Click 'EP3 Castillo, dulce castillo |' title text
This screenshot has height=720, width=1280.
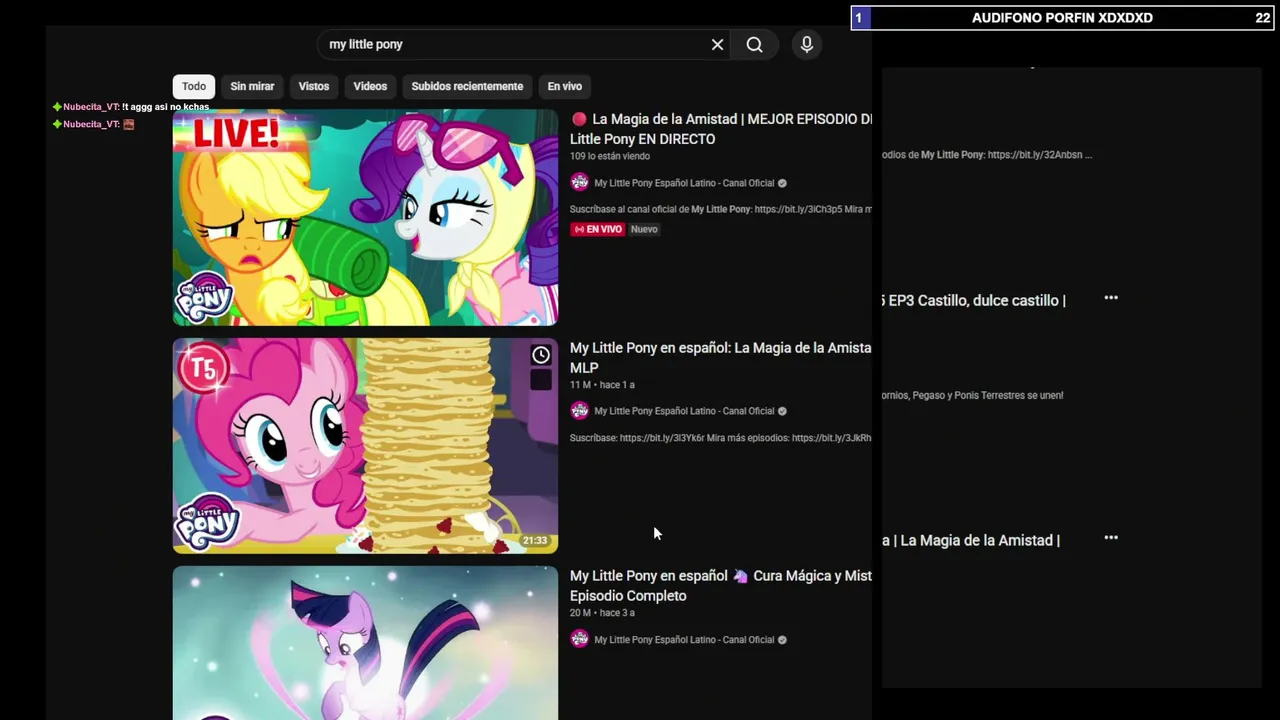977,300
